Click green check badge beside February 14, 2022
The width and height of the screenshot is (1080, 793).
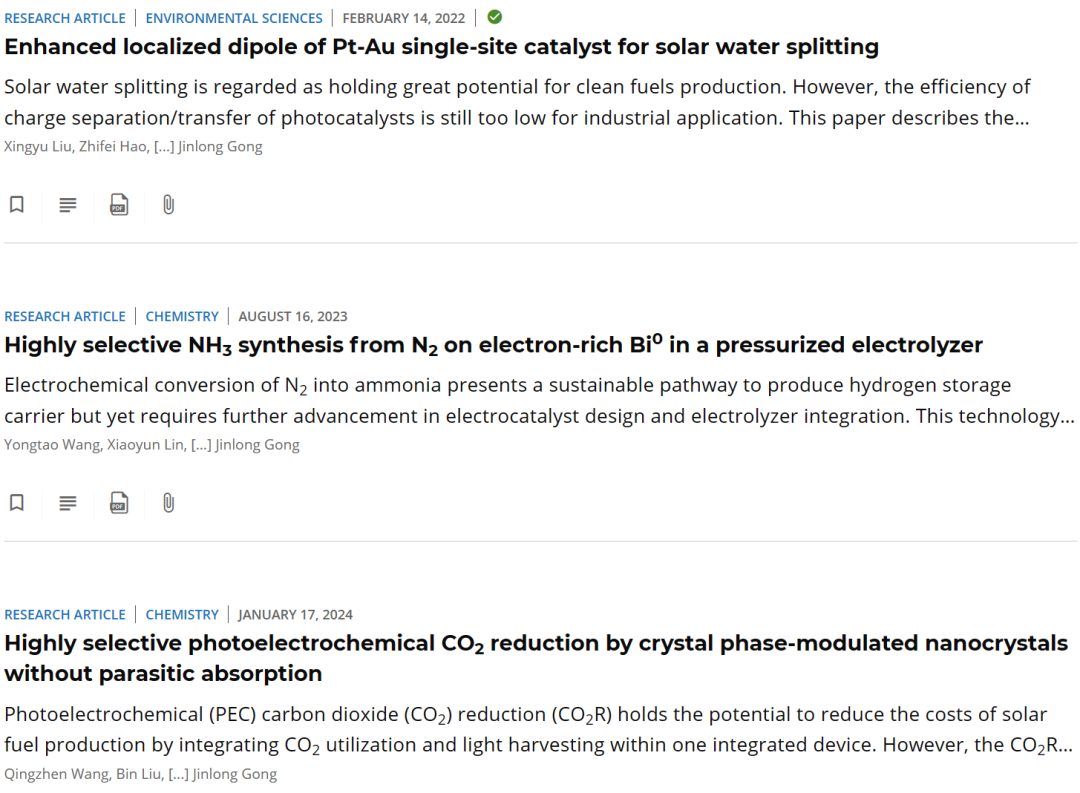[x=495, y=17]
